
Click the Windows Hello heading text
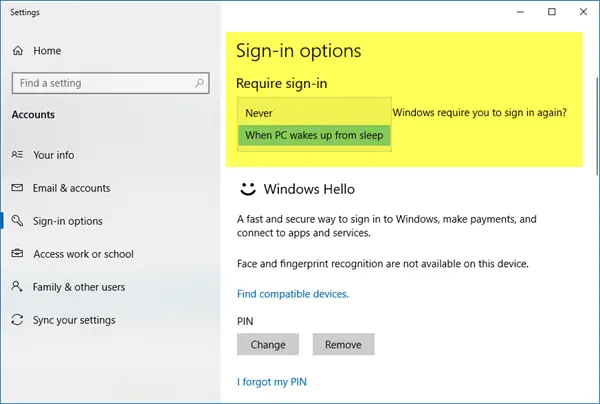[x=309, y=189]
